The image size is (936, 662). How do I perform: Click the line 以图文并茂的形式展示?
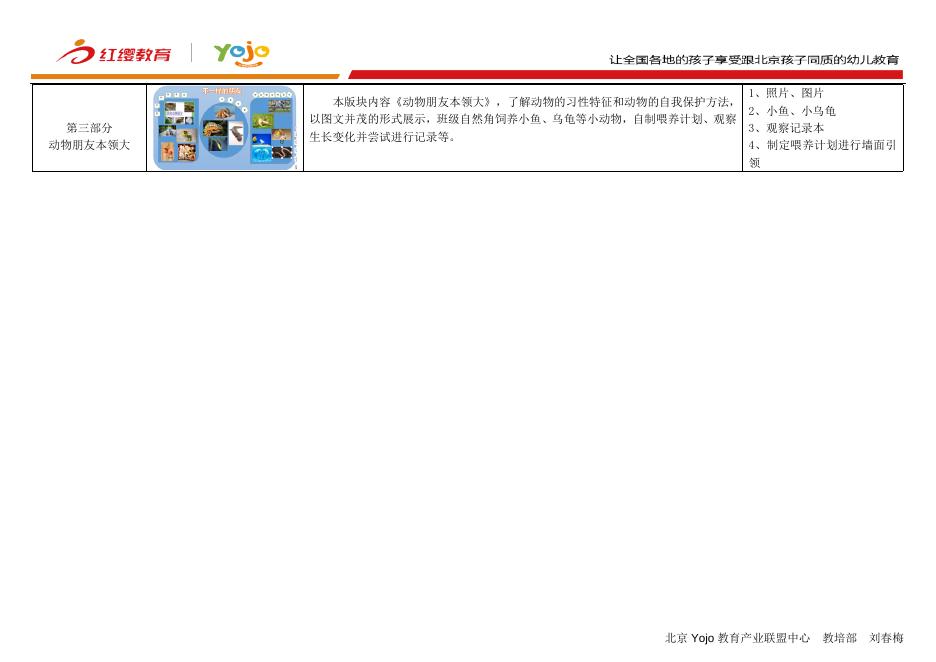click(x=523, y=119)
